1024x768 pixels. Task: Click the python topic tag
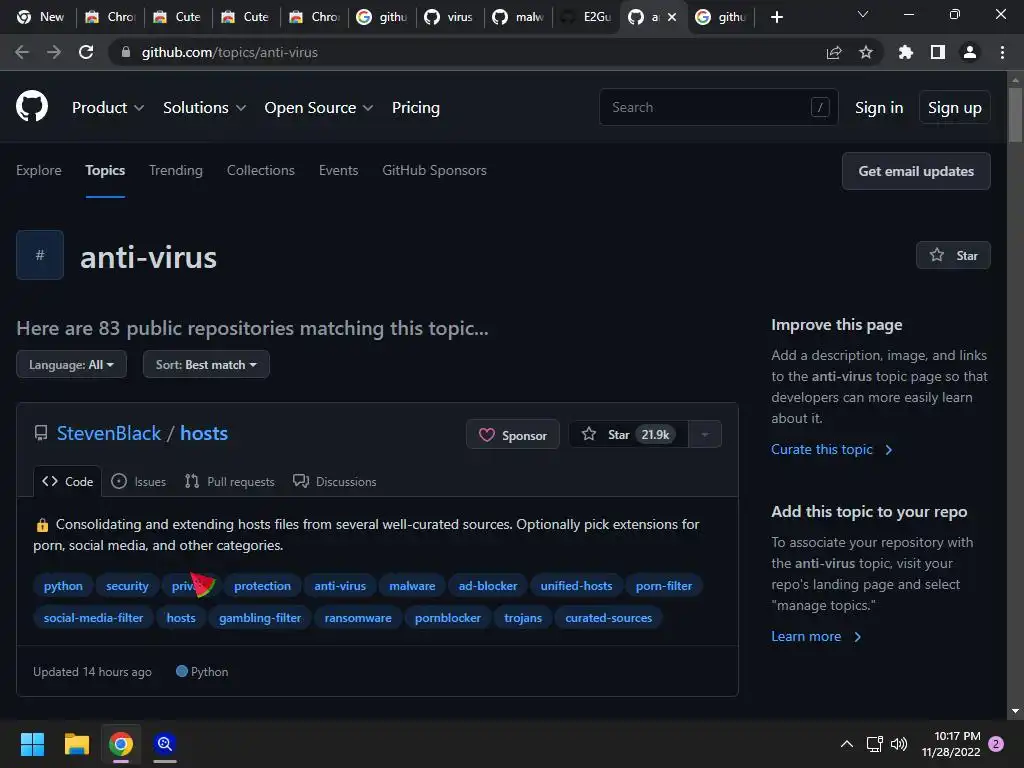(x=63, y=586)
